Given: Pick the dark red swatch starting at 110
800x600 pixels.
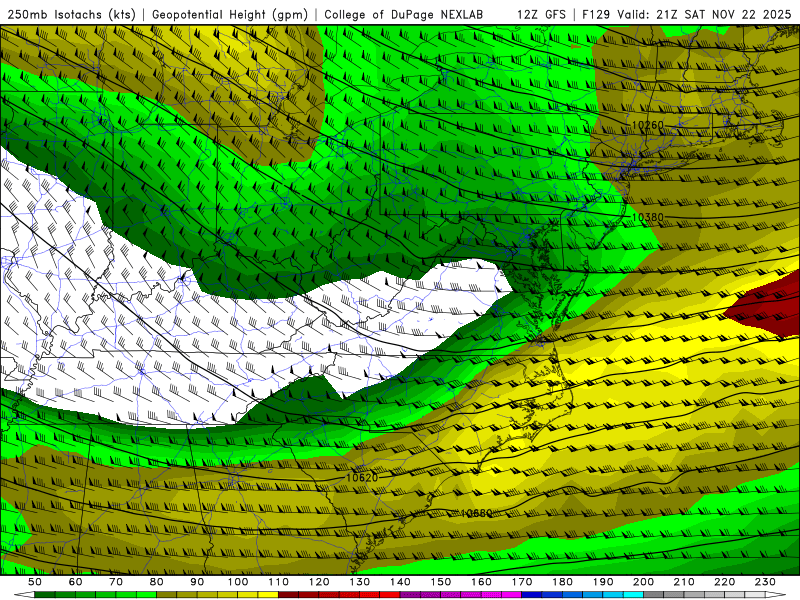Looking at the screenshot, I should tap(289, 595).
